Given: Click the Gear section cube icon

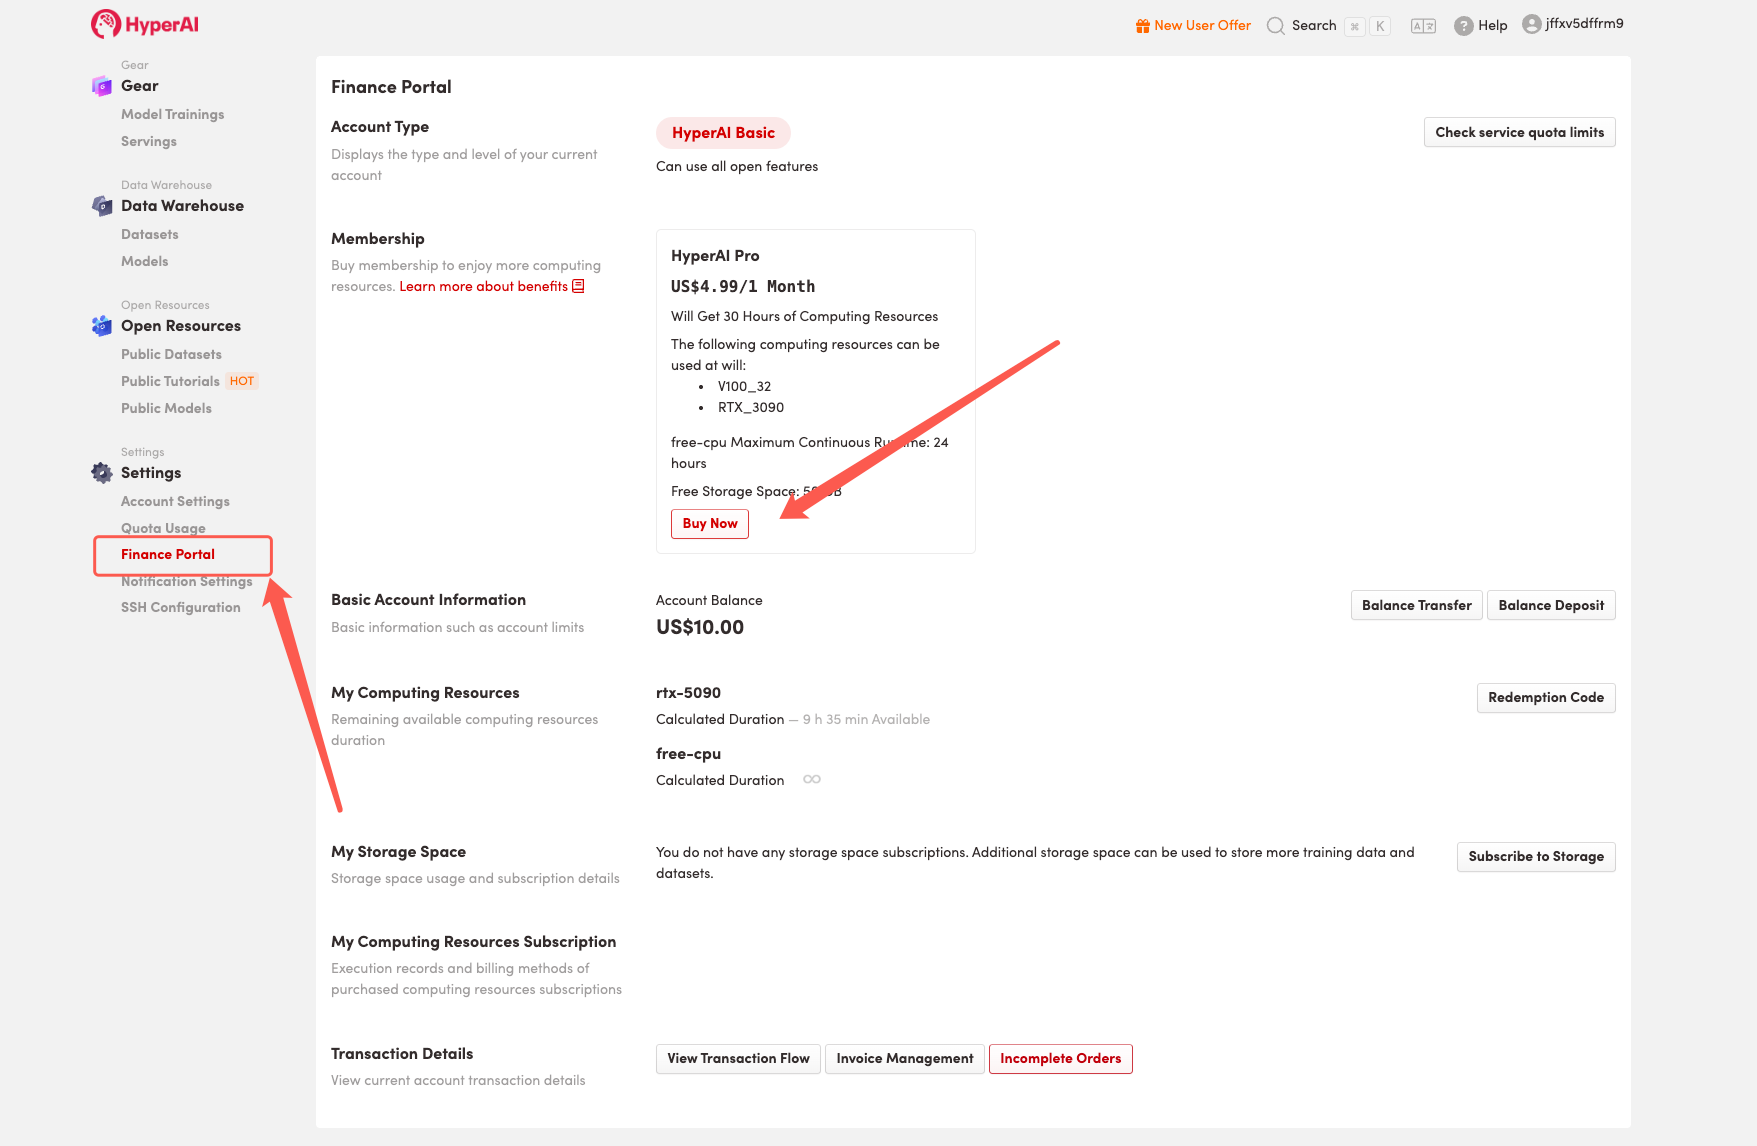Looking at the screenshot, I should click(102, 86).
